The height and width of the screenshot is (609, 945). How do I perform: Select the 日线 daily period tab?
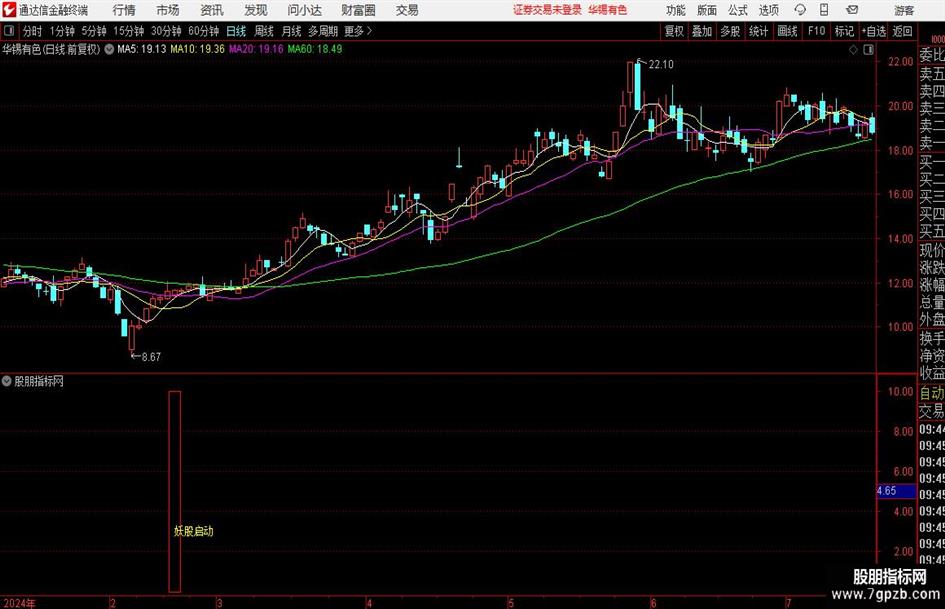click(x=236, y=31)
